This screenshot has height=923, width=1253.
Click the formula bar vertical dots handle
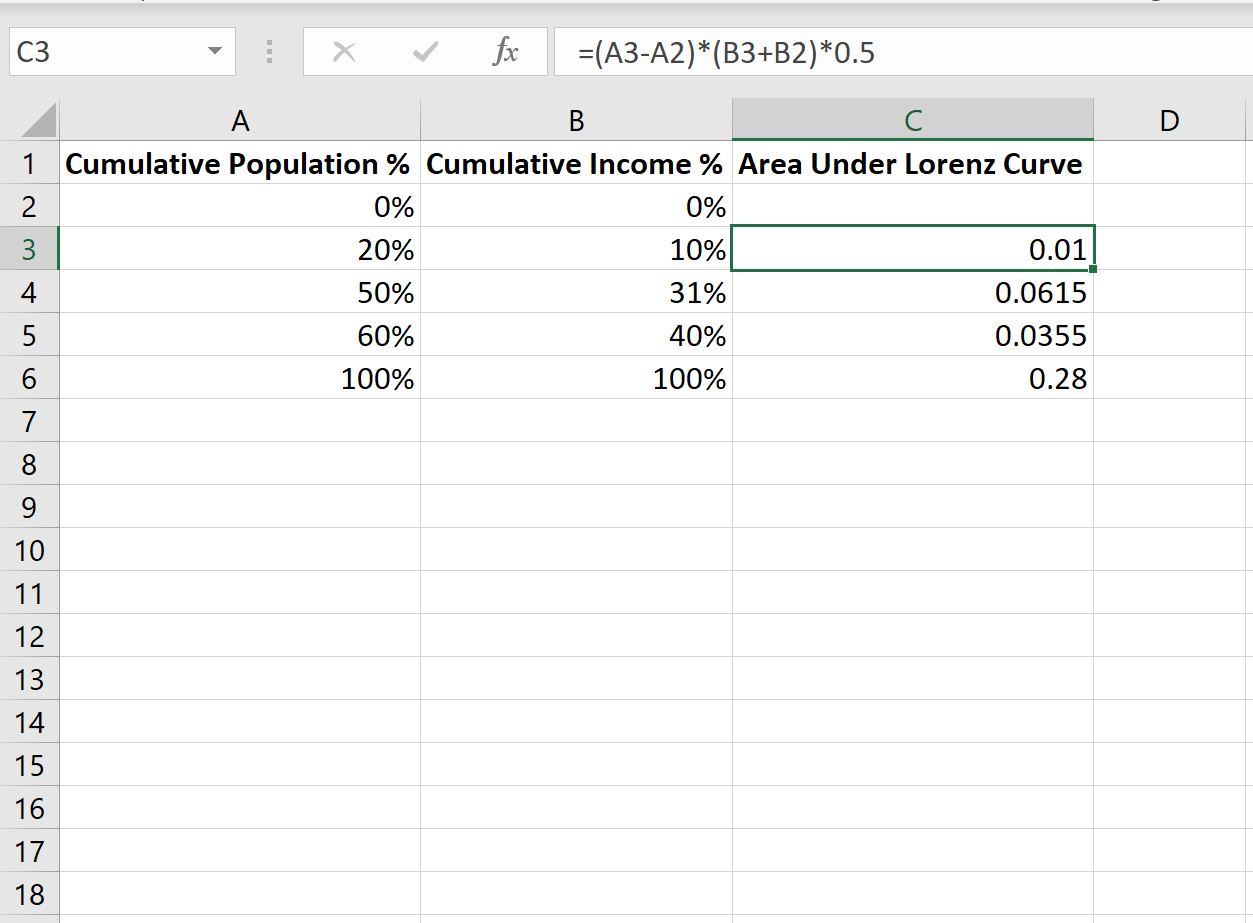(269, 52)
